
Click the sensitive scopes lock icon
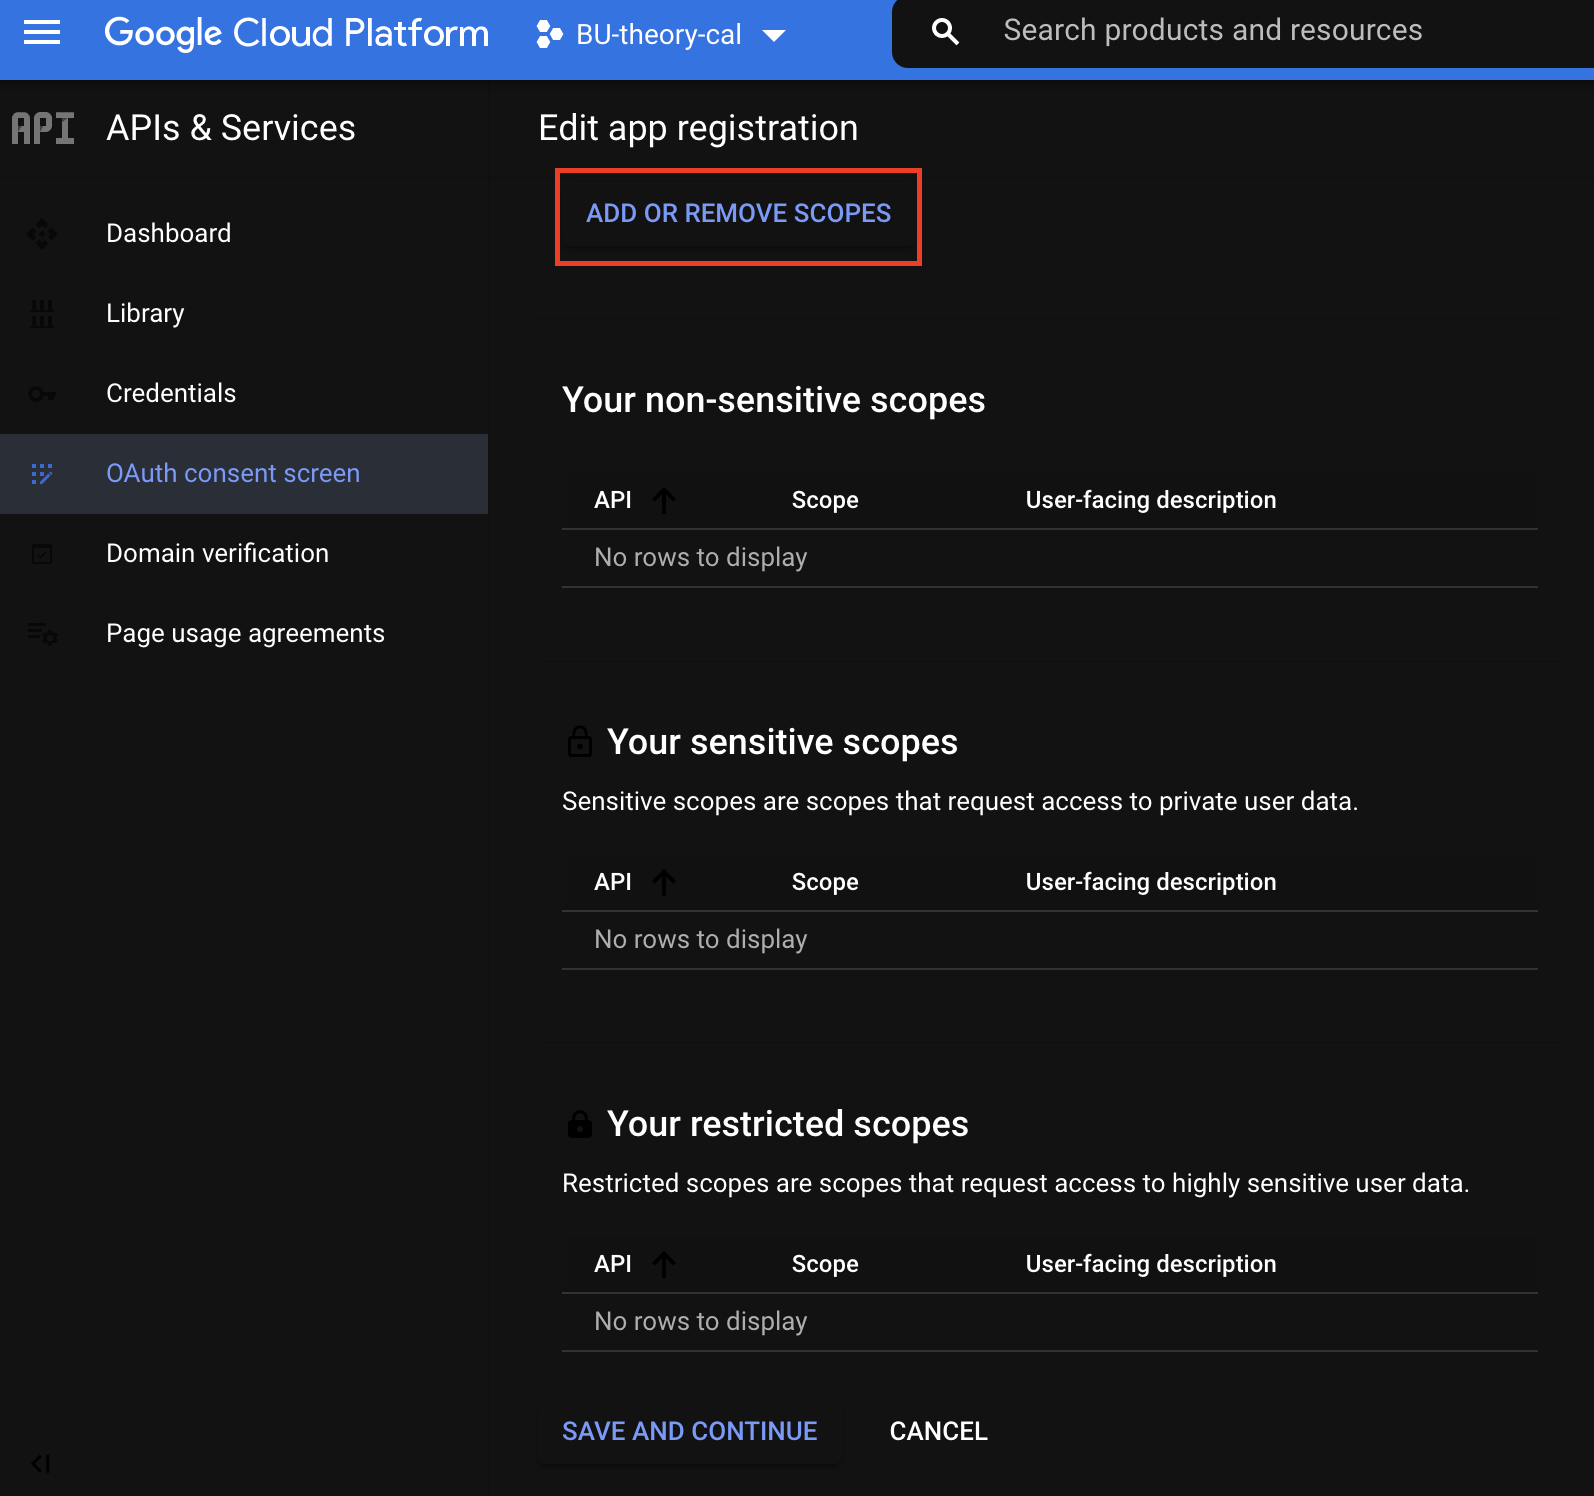(x=580, y=741)
